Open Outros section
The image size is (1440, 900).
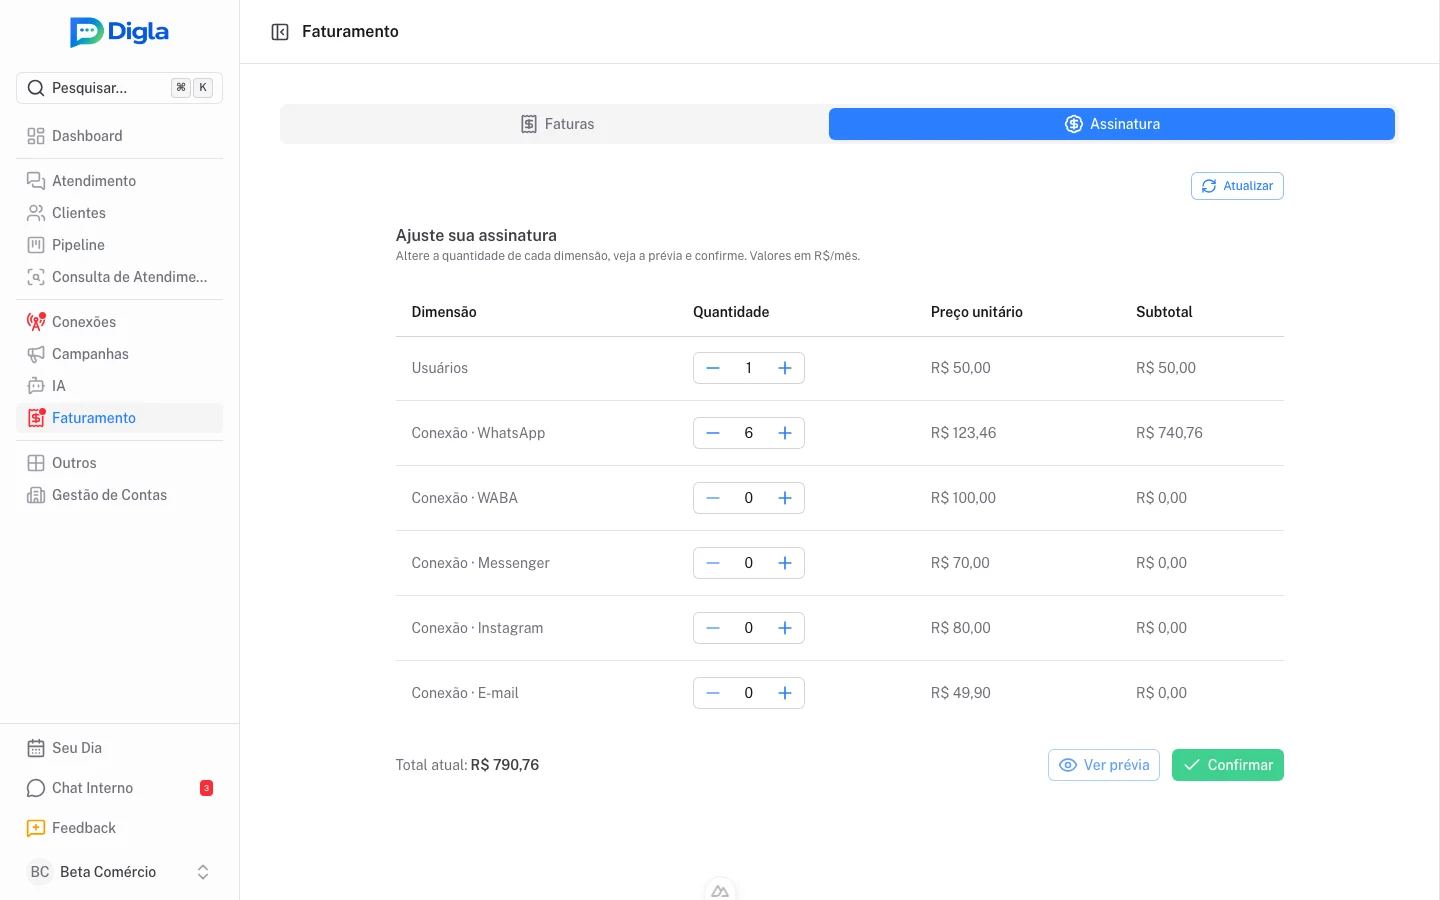pyautogui.click(x=119, y=463)
